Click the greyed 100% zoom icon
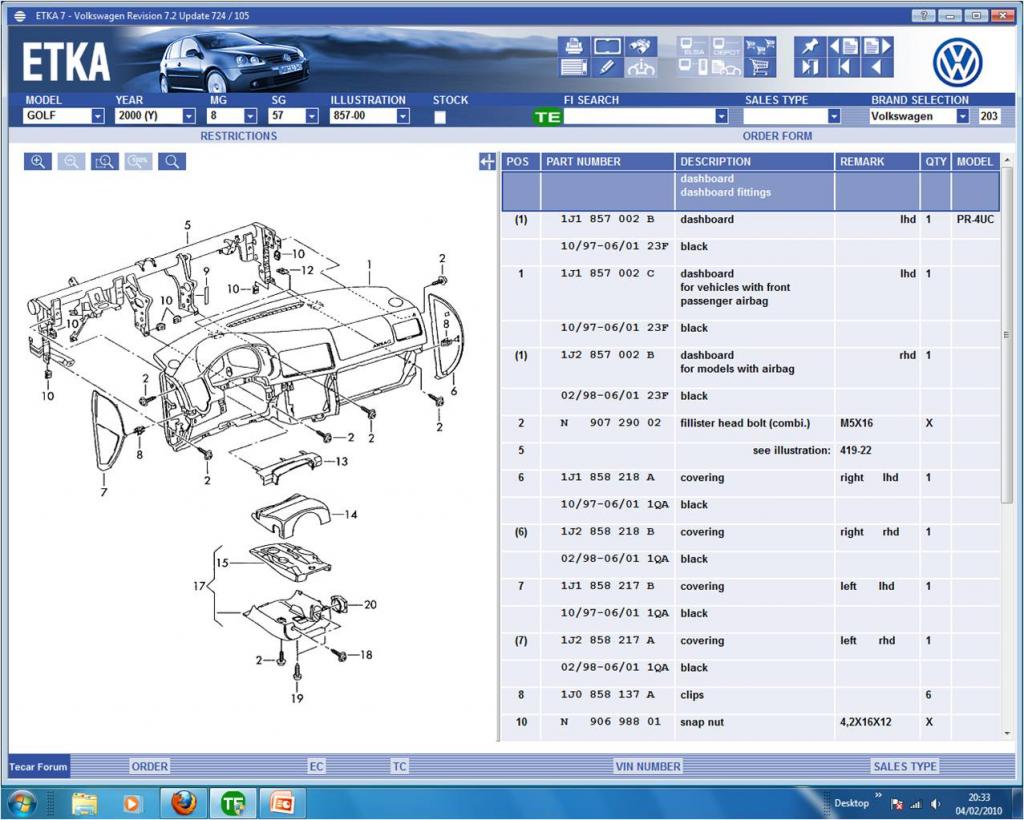The width and height of the screenshot is (1024, 820). click(138, 161)
